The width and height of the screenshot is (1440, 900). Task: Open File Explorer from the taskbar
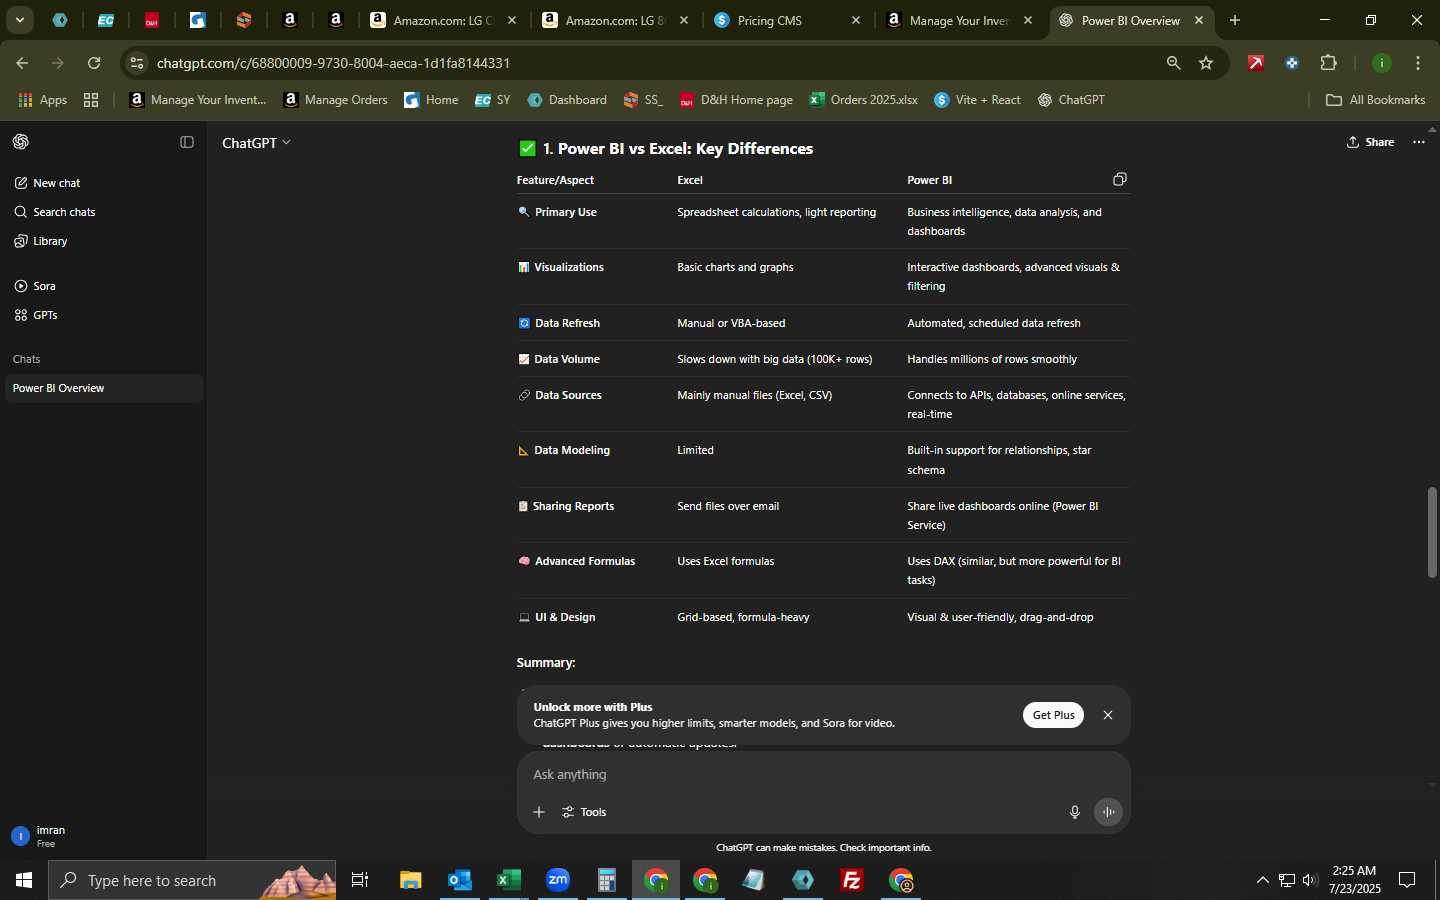(x=410, y=880)
